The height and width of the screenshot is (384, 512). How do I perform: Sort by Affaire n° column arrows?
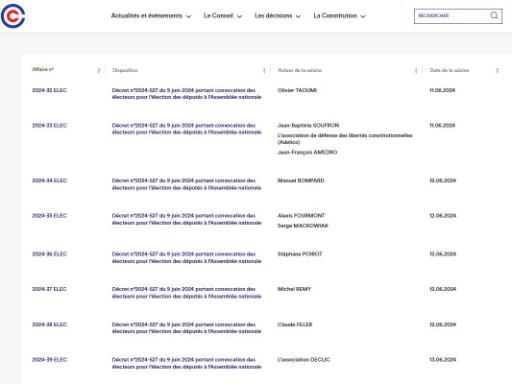point(99,70)
